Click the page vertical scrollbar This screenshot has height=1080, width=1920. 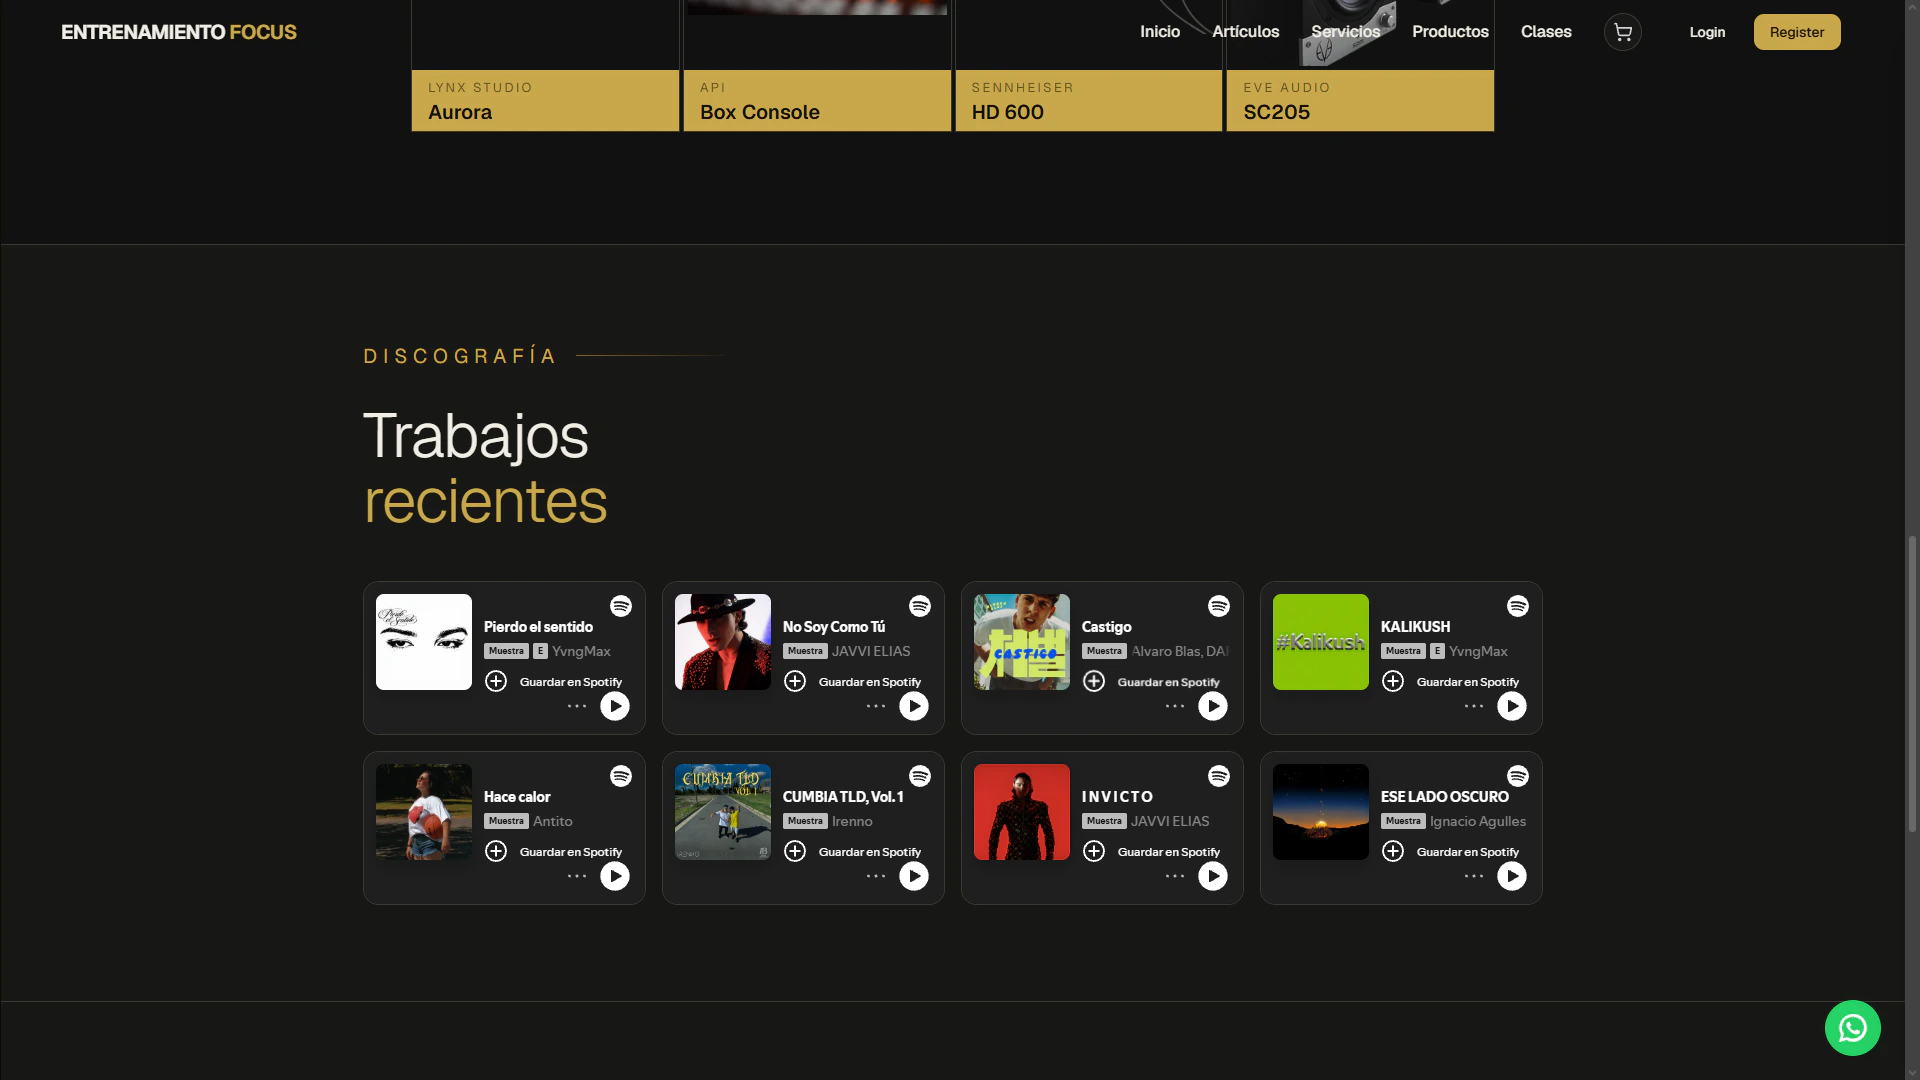coord(1912,684)
